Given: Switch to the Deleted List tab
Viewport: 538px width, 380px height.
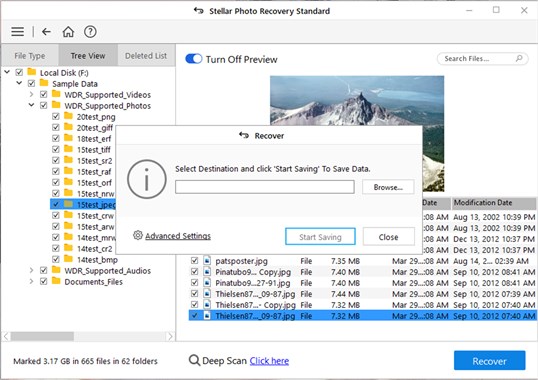Looking at the screenshot, I should pos(146,55).
